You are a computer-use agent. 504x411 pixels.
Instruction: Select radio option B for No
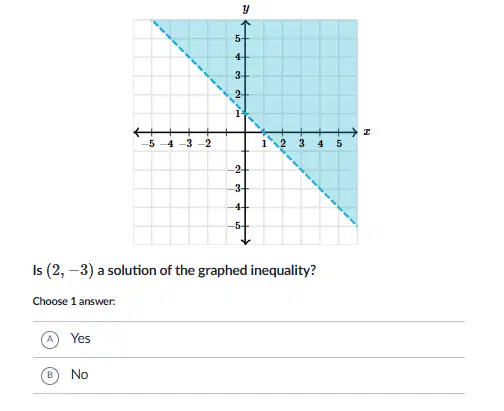click(x=50, y=375)
